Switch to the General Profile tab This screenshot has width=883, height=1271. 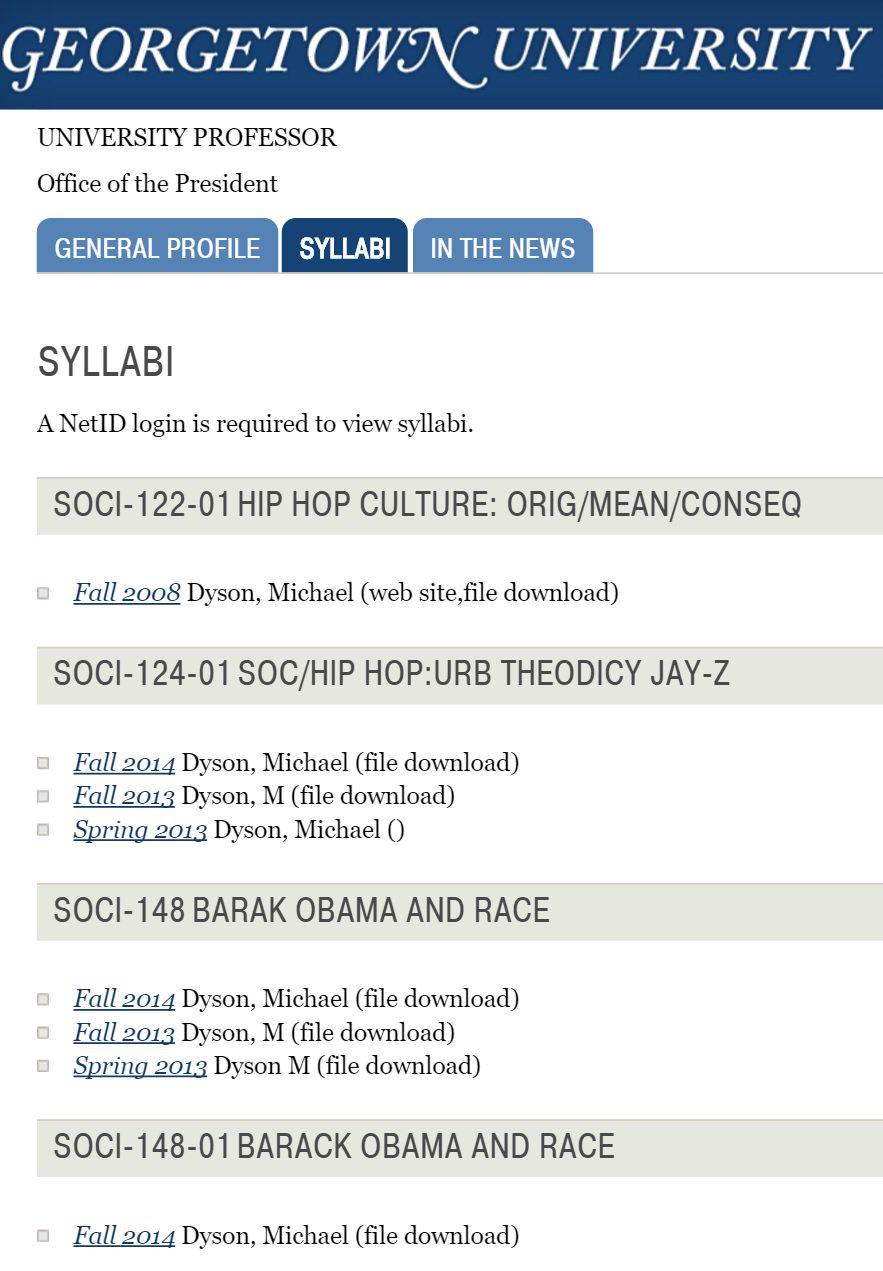point(157,246)
